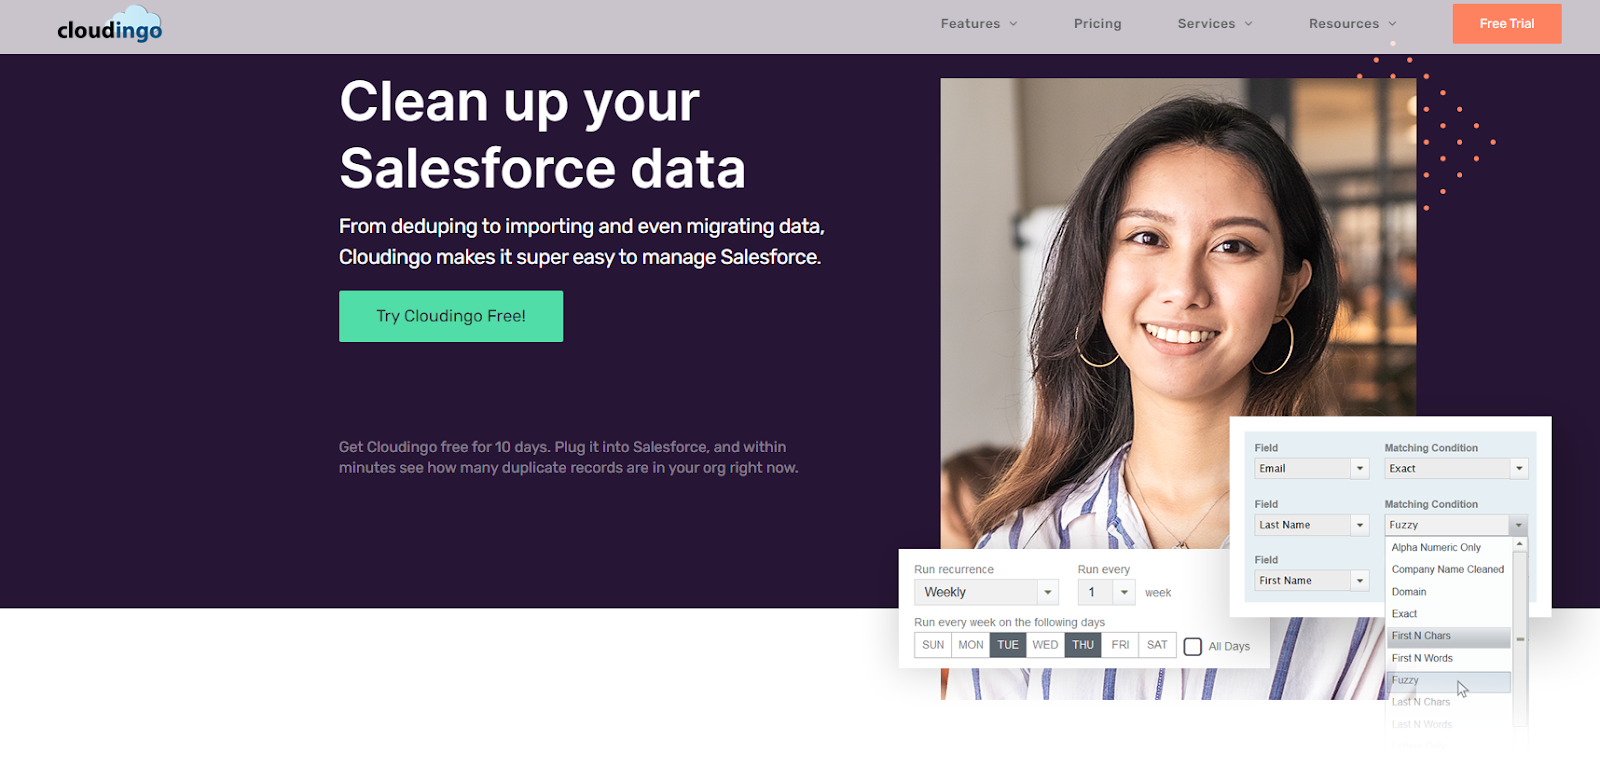This screenshot has width=1600, height=781.
Task: Open the Last Name field dropdown
Action: [1311, 525]
